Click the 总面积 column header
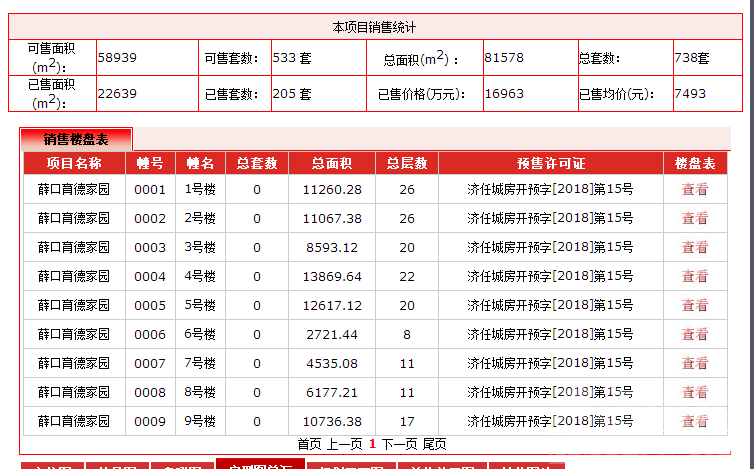This screenshot has height=469, width=754. click(x=332, y=163)
